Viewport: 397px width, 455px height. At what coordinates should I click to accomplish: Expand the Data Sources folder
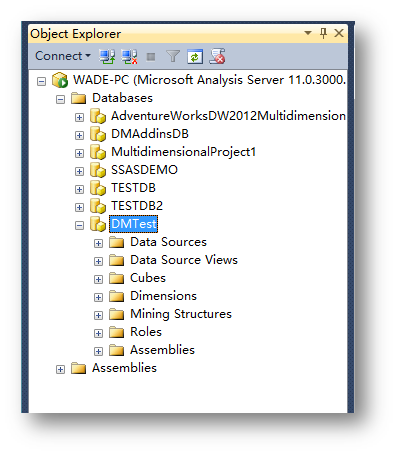pyautogui.click(x=98, y=243)
